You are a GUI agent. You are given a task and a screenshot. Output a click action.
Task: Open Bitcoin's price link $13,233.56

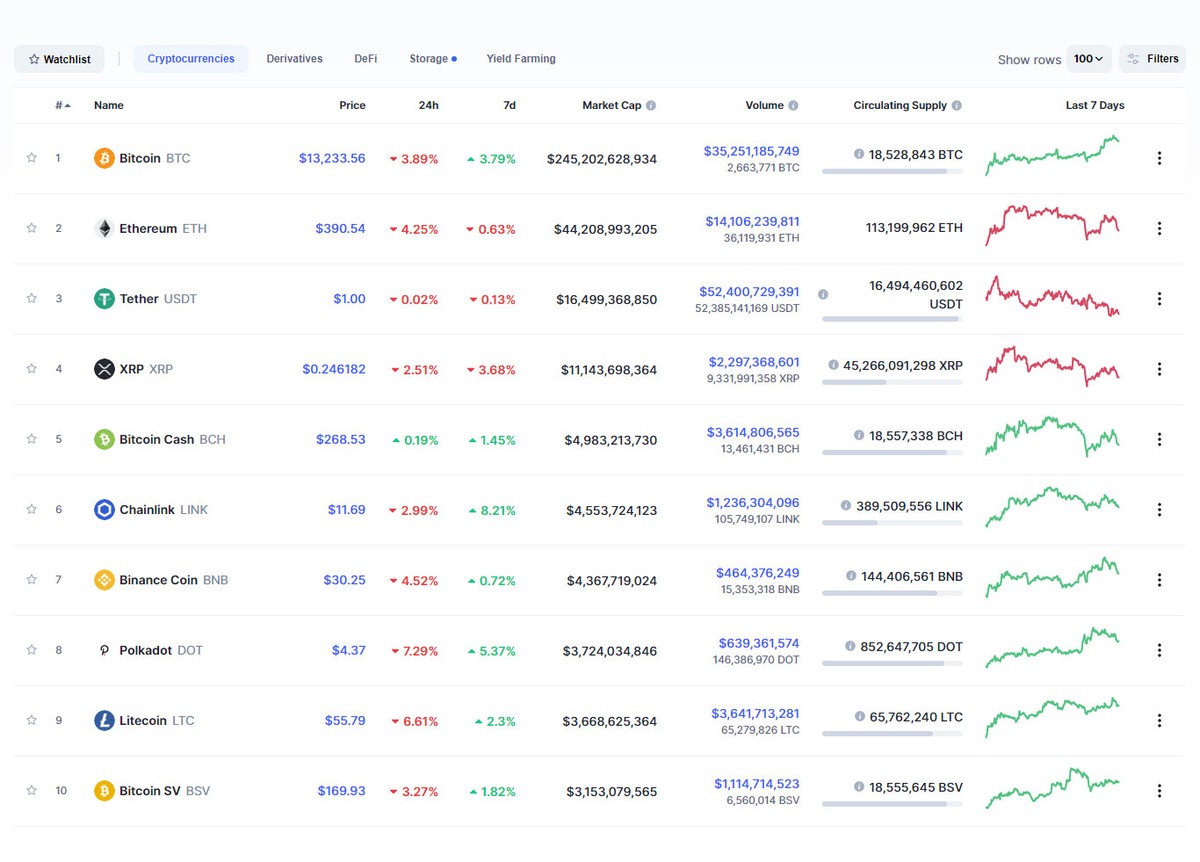point(332,158)
